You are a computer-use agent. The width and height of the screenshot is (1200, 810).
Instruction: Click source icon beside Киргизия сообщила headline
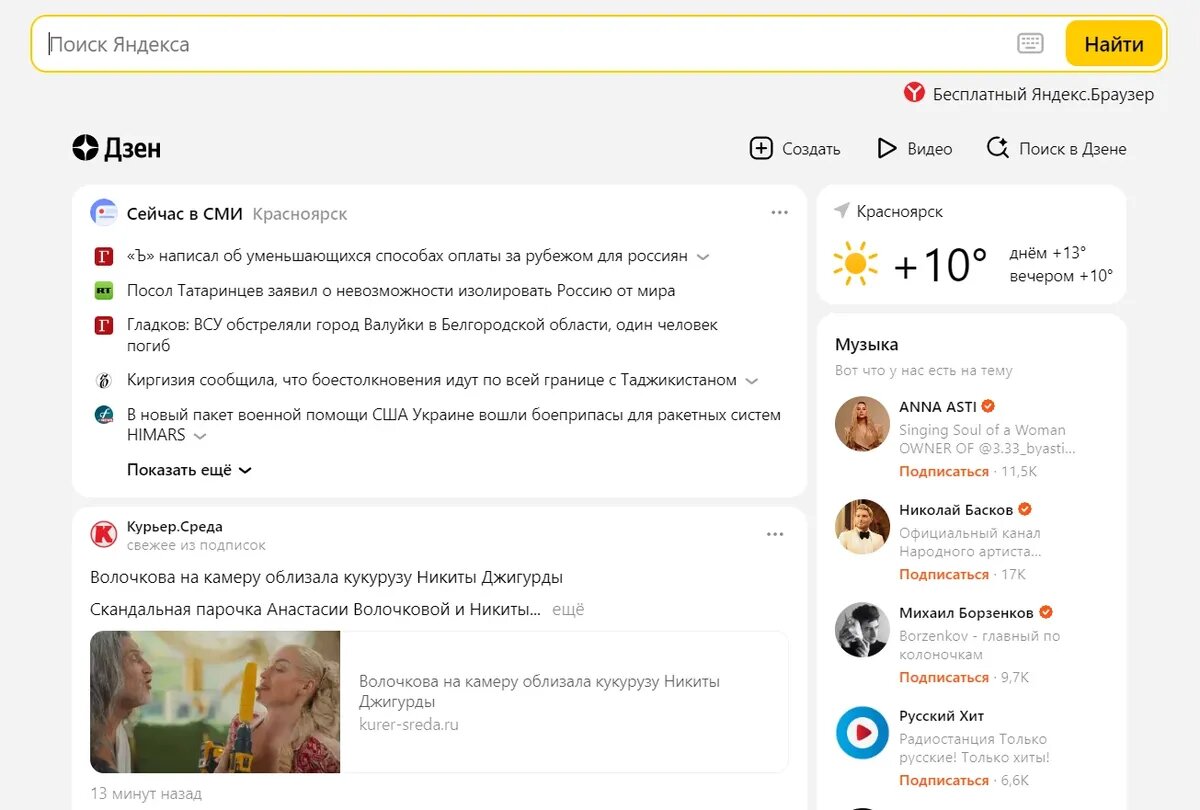[x=104, y=380]
